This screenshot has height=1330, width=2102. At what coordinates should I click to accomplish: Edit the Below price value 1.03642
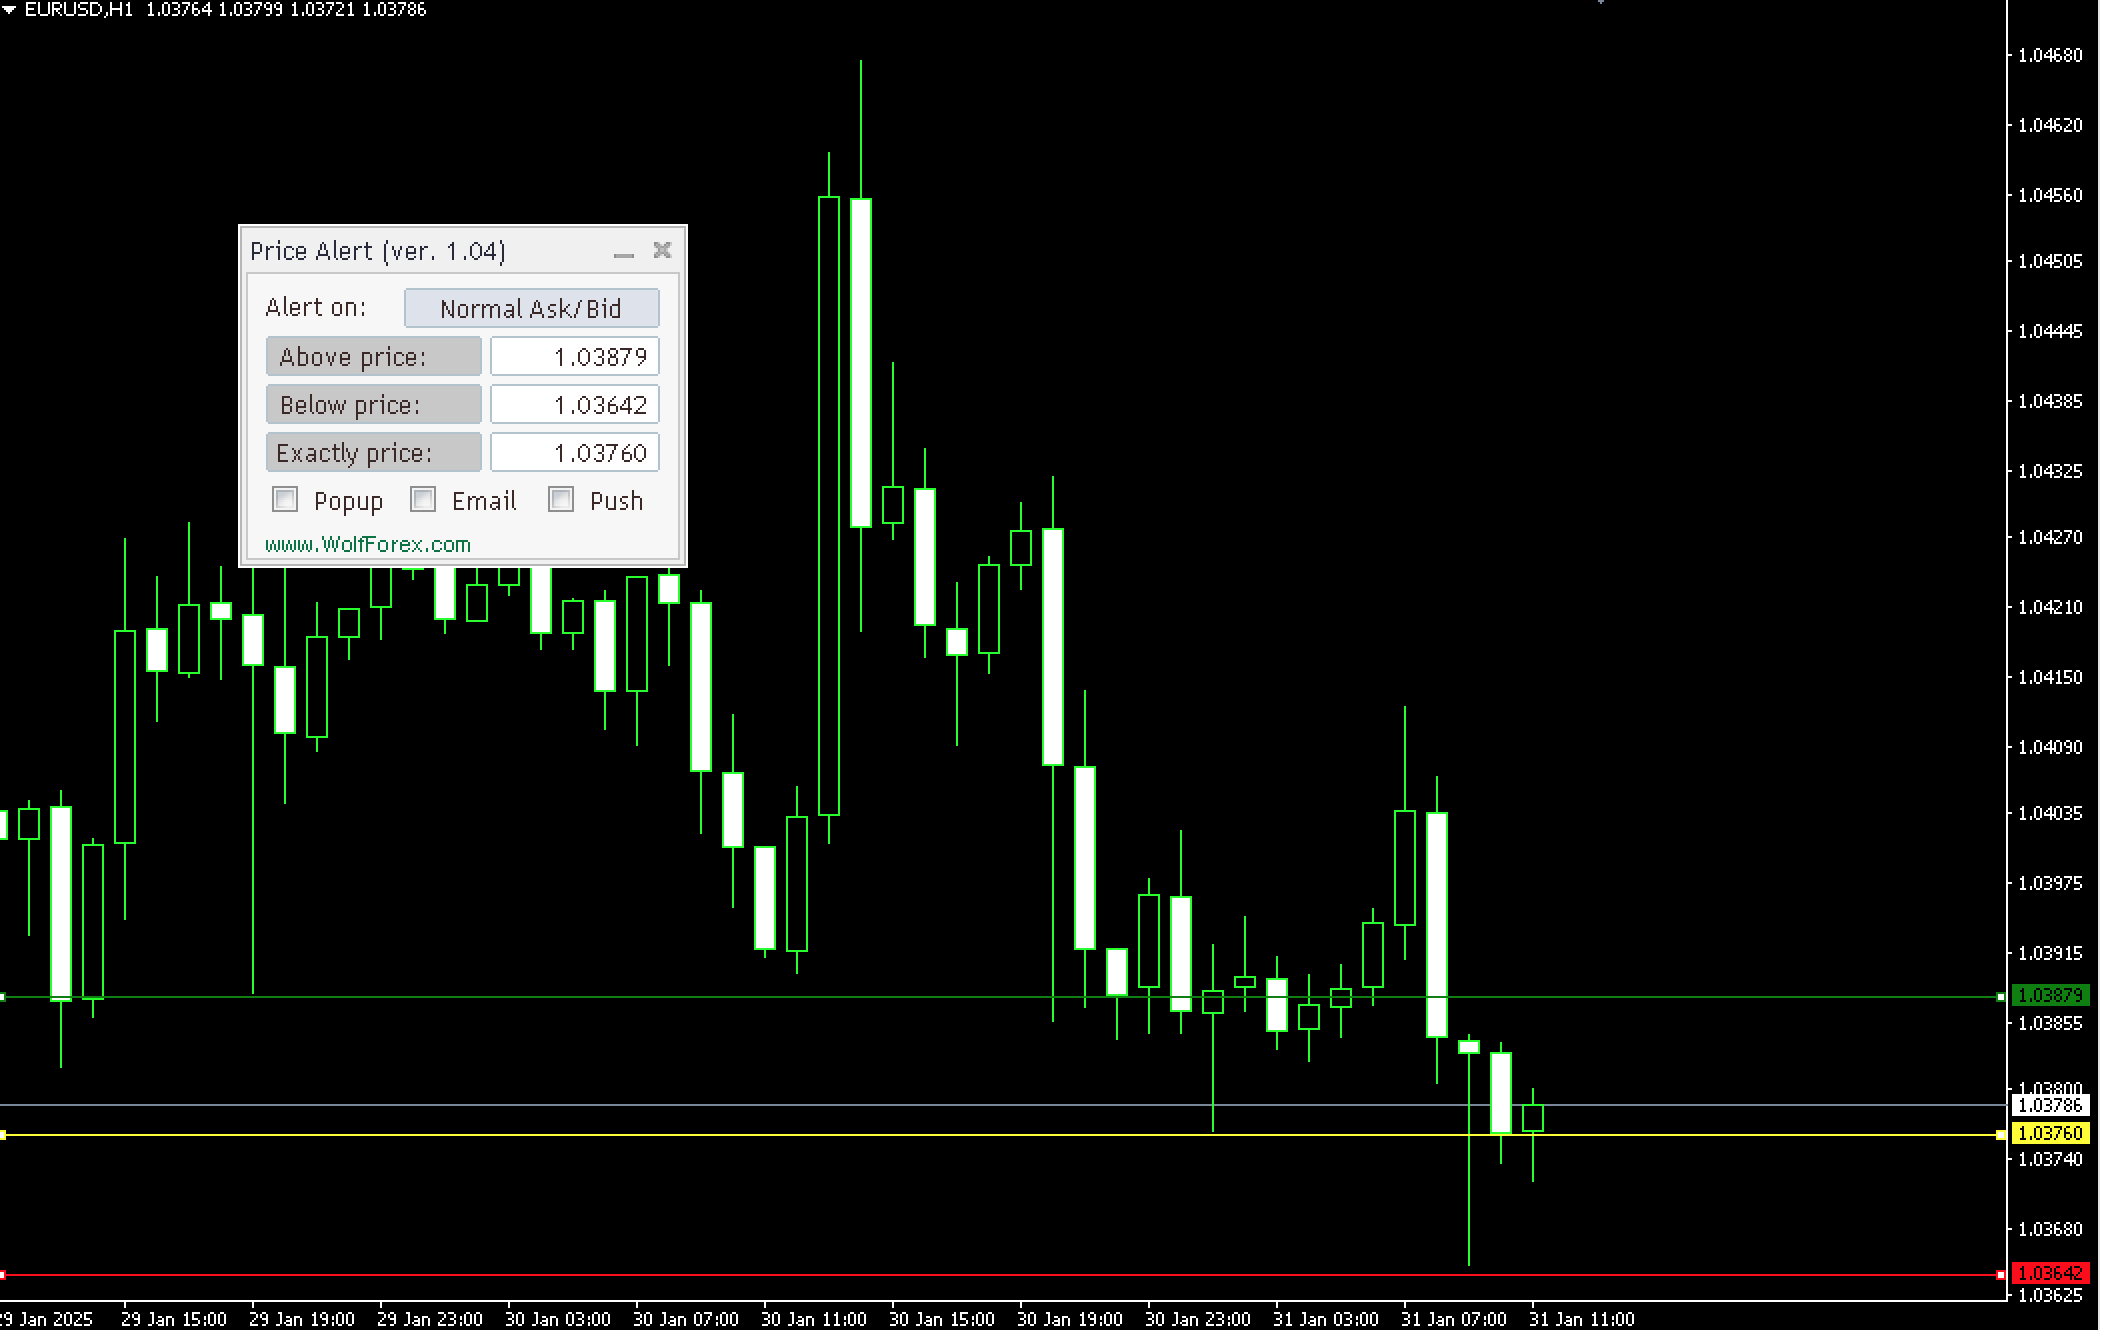coord(574,405)
